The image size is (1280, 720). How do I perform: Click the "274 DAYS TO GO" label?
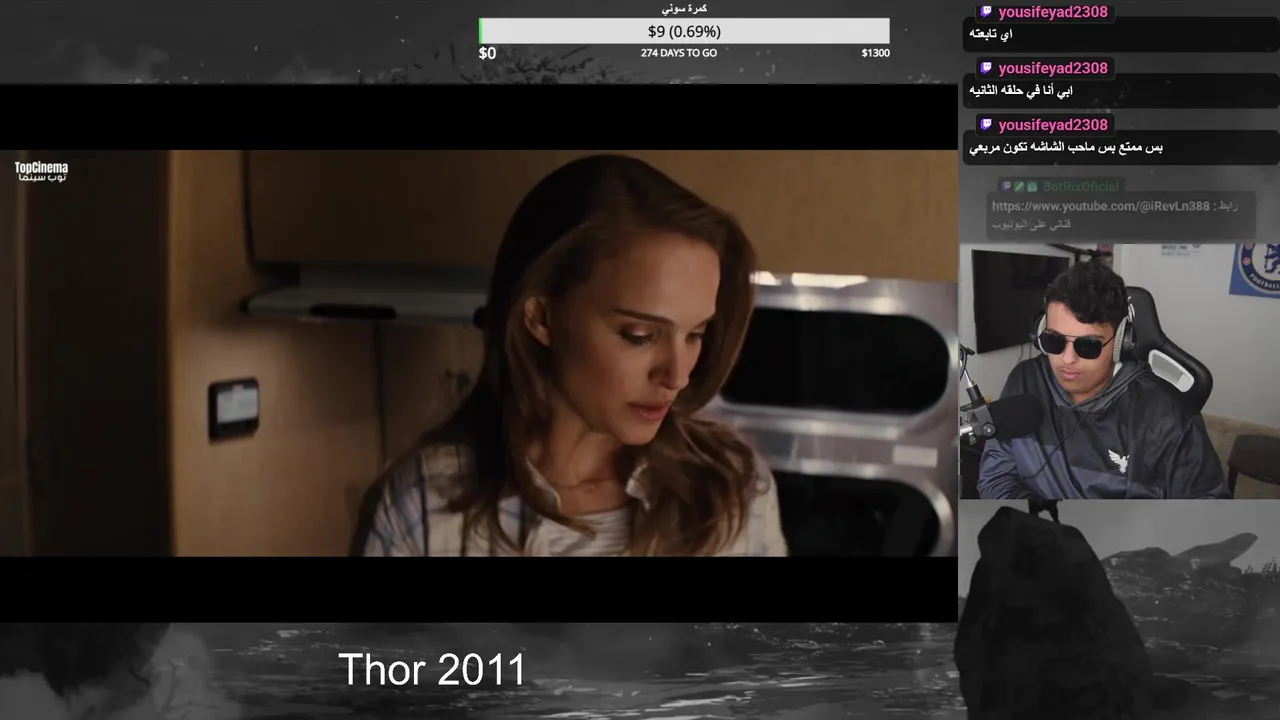coord(679,53)
